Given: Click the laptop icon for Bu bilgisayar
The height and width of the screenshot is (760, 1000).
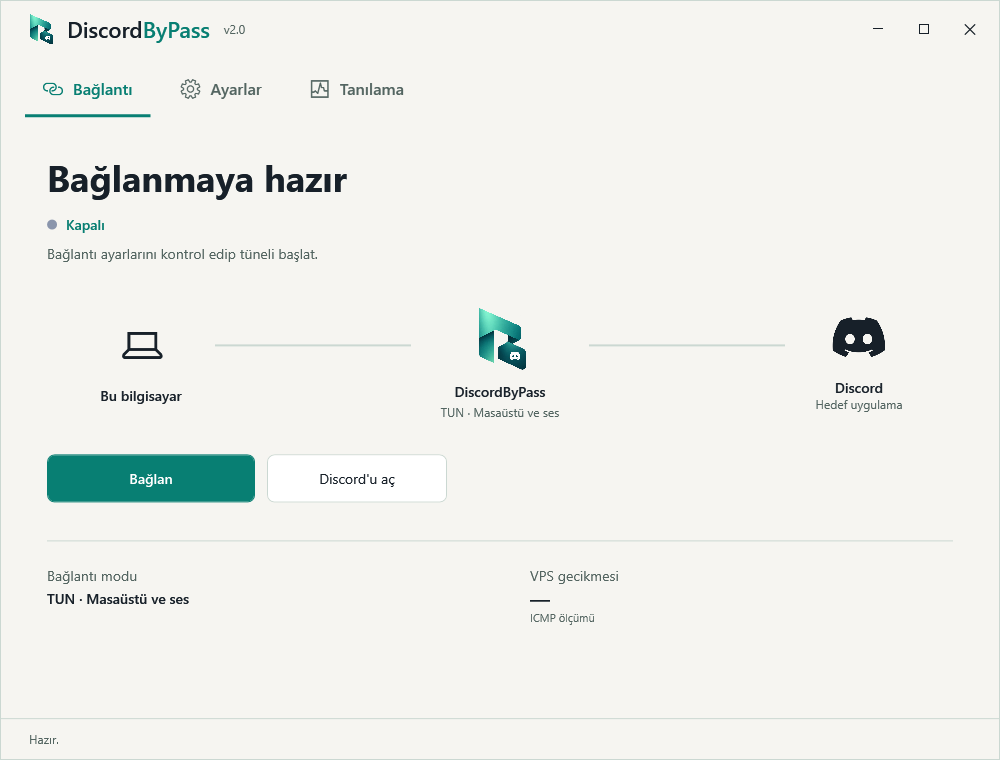Looking at the screenshot, I should (x=142, y=346).
